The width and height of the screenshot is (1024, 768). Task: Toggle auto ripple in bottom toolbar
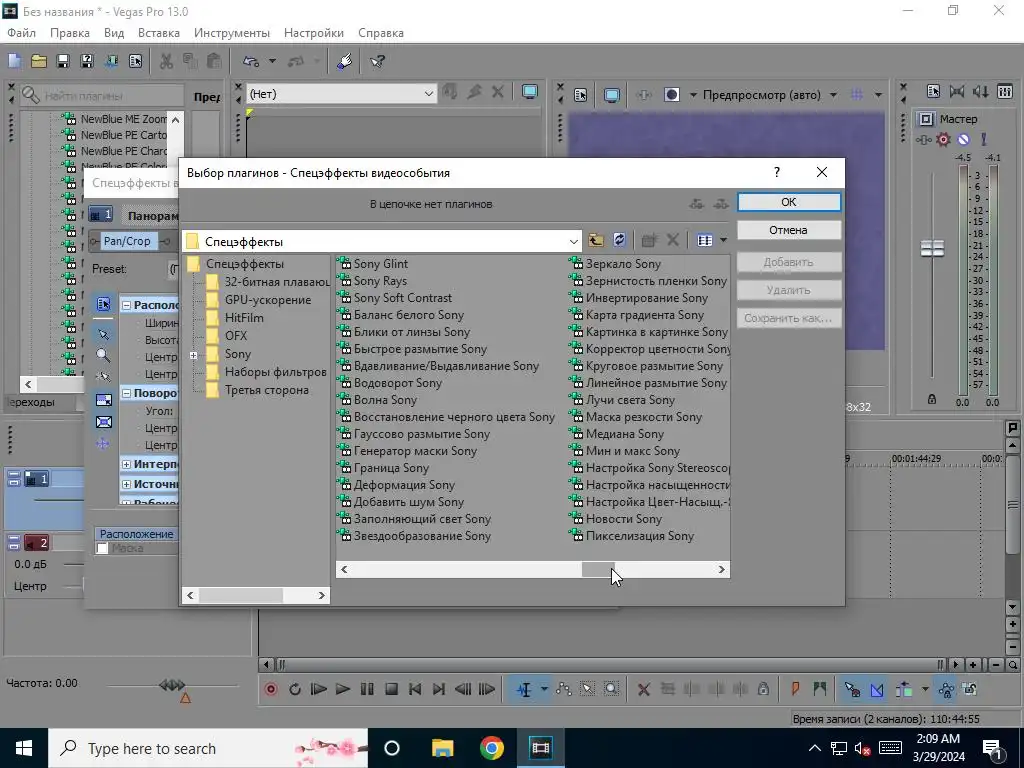(904, 689)
